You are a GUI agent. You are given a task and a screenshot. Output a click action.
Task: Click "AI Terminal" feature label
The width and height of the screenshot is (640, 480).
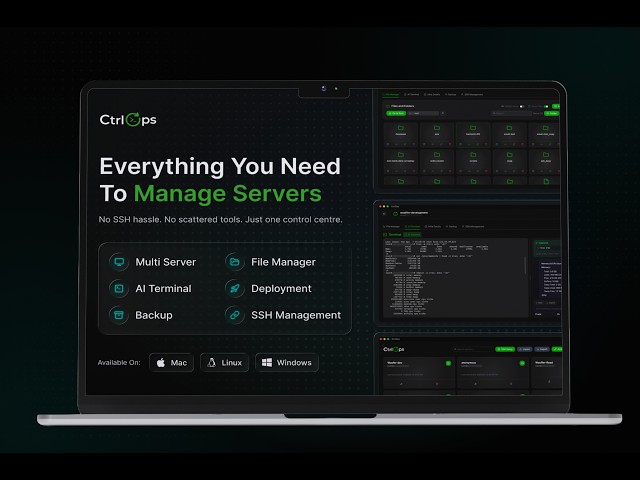[x=163, y=288]
